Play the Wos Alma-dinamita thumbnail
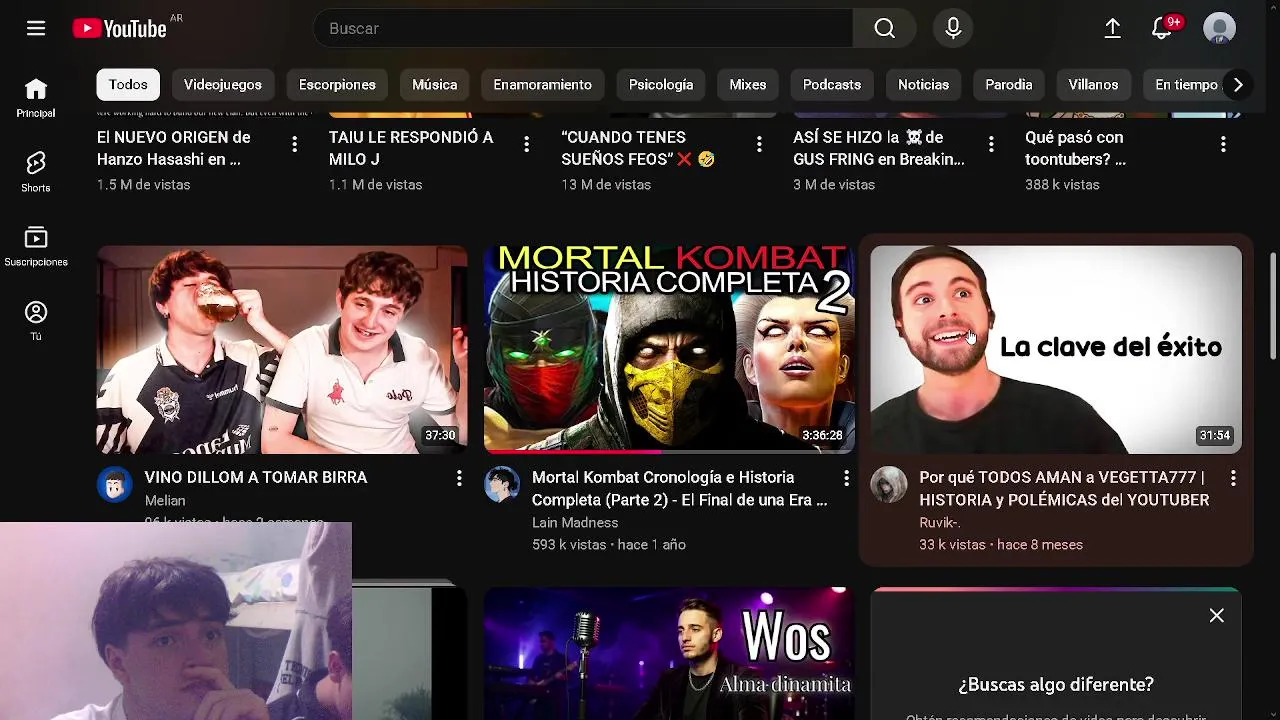The image size is (1280, 720). tap(669, 654)
